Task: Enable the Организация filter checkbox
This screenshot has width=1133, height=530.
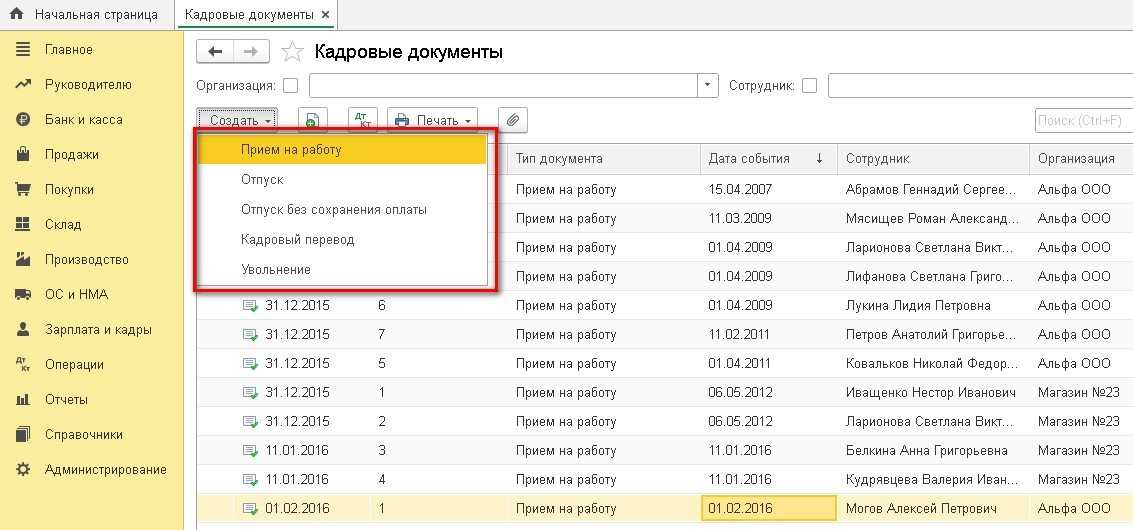Action: click(x=291, y=86)
